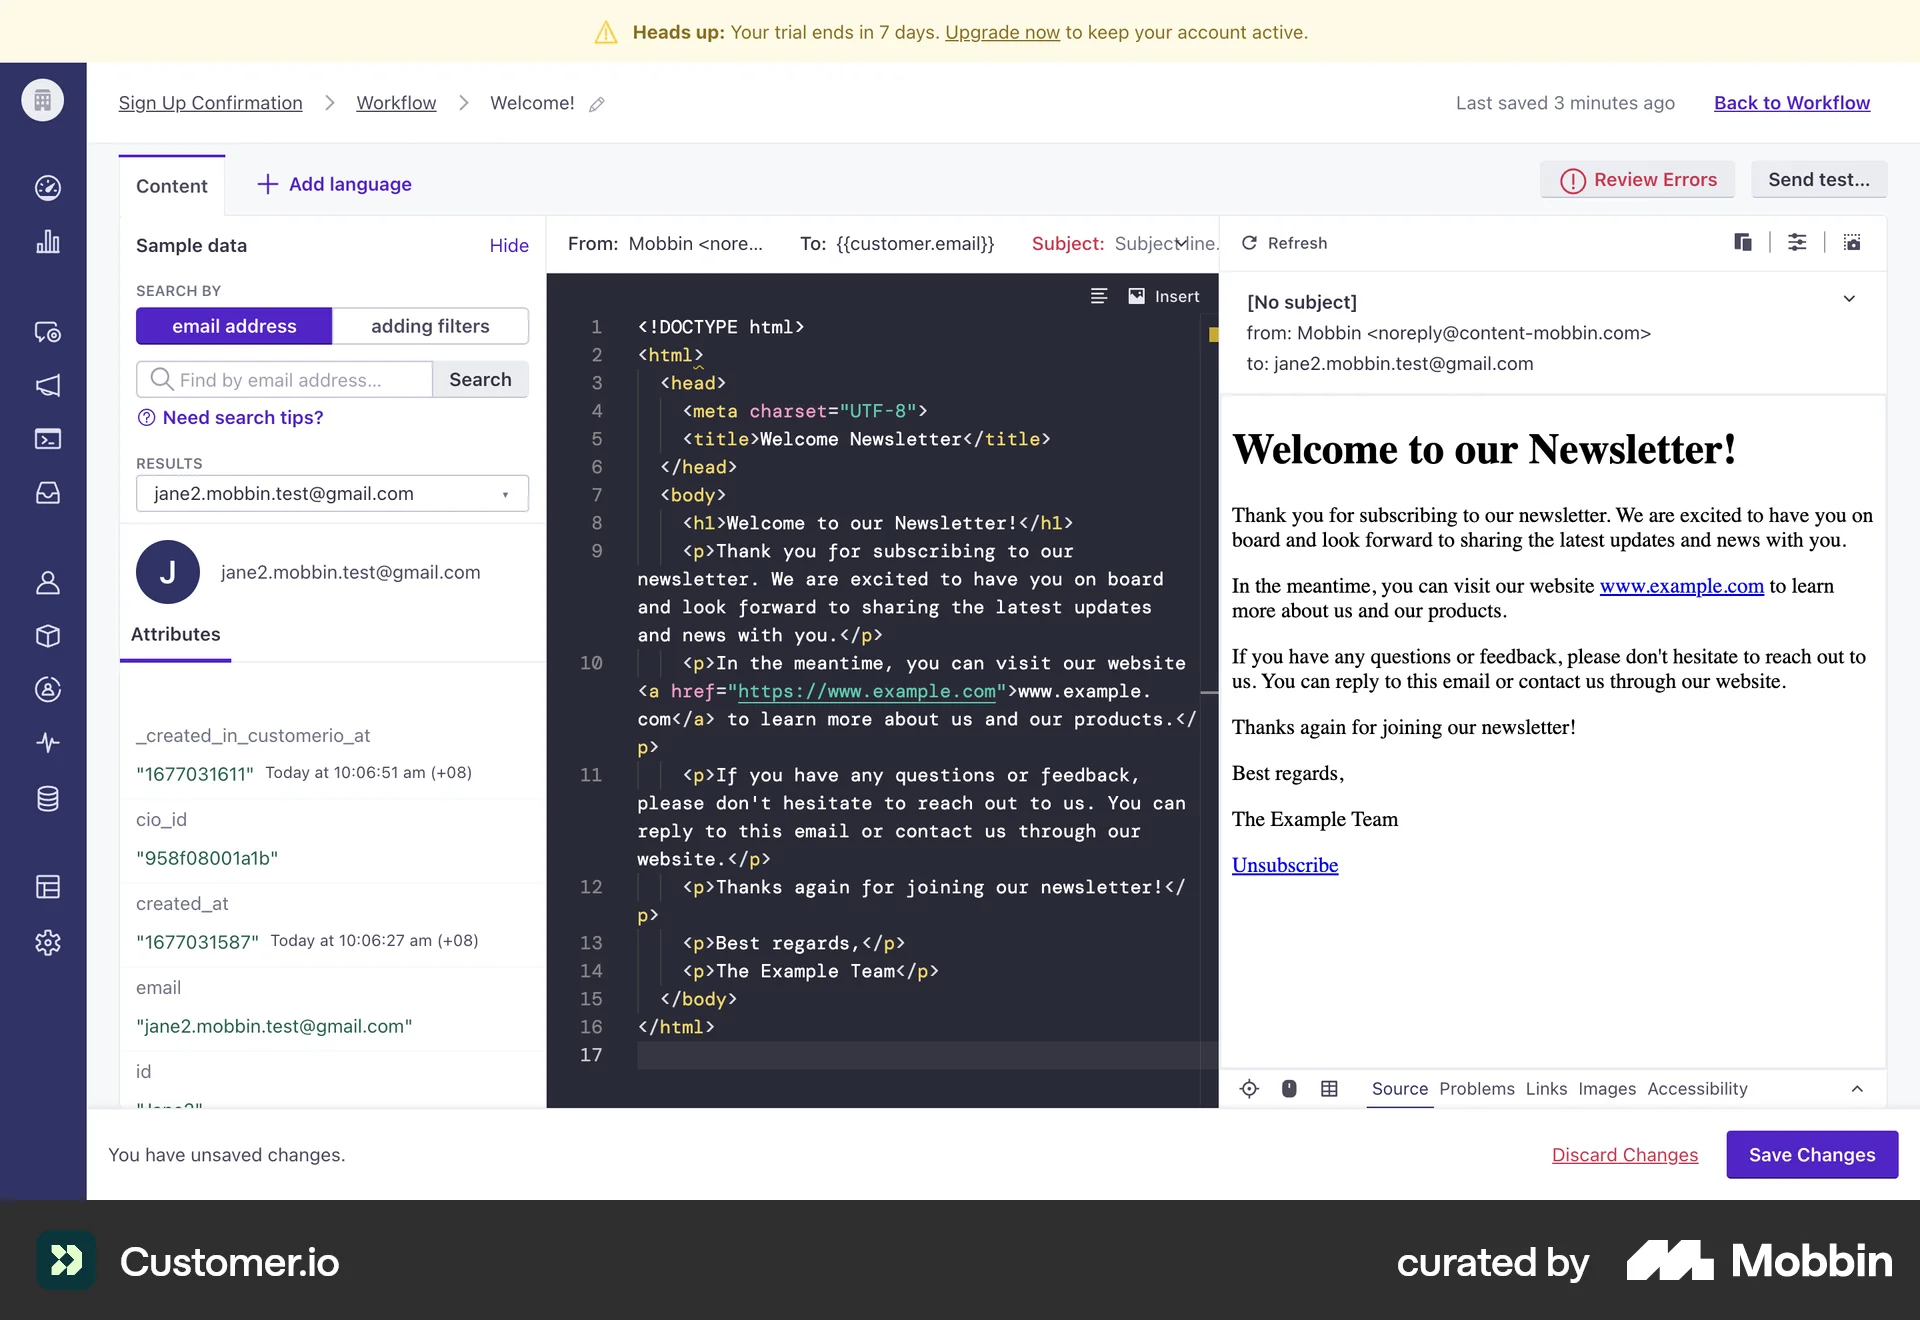Open the transactional terminal icon in sidebar
The height and width of the screenshot is (1320, 1920).
pyautogui.click(x=46, y=439)
